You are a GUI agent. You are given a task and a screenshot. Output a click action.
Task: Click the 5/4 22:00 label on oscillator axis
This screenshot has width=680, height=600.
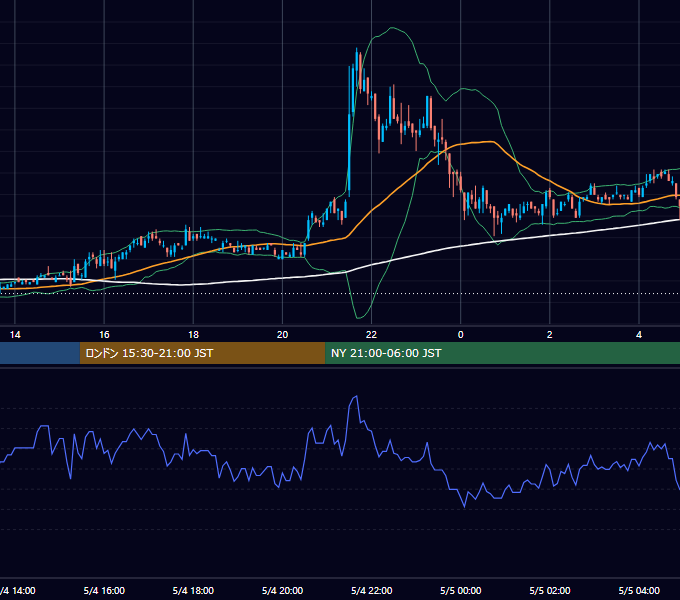coord(372,590)
